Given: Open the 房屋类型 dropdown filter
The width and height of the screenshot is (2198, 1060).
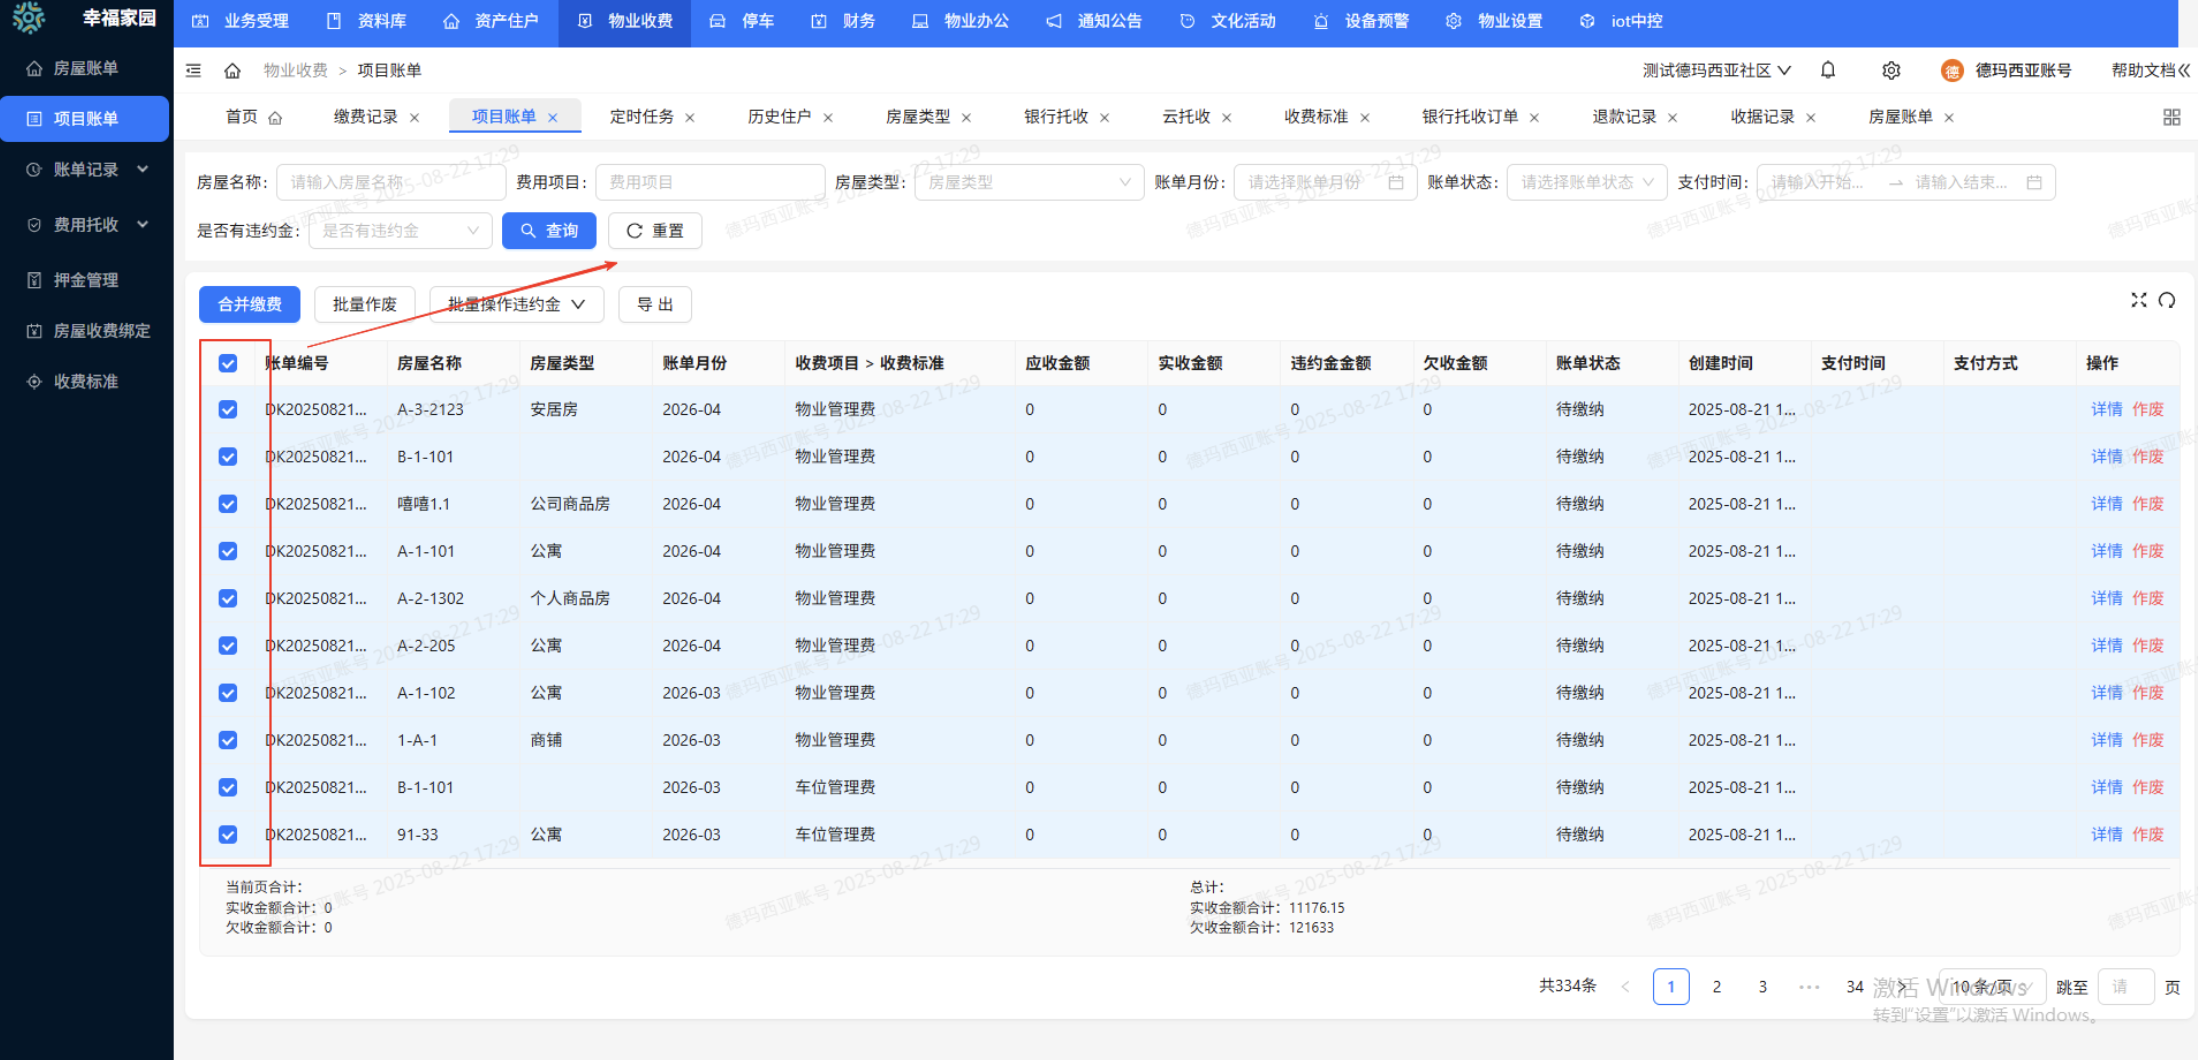Looking at the screenshot, I should [x=1028, y=182].
